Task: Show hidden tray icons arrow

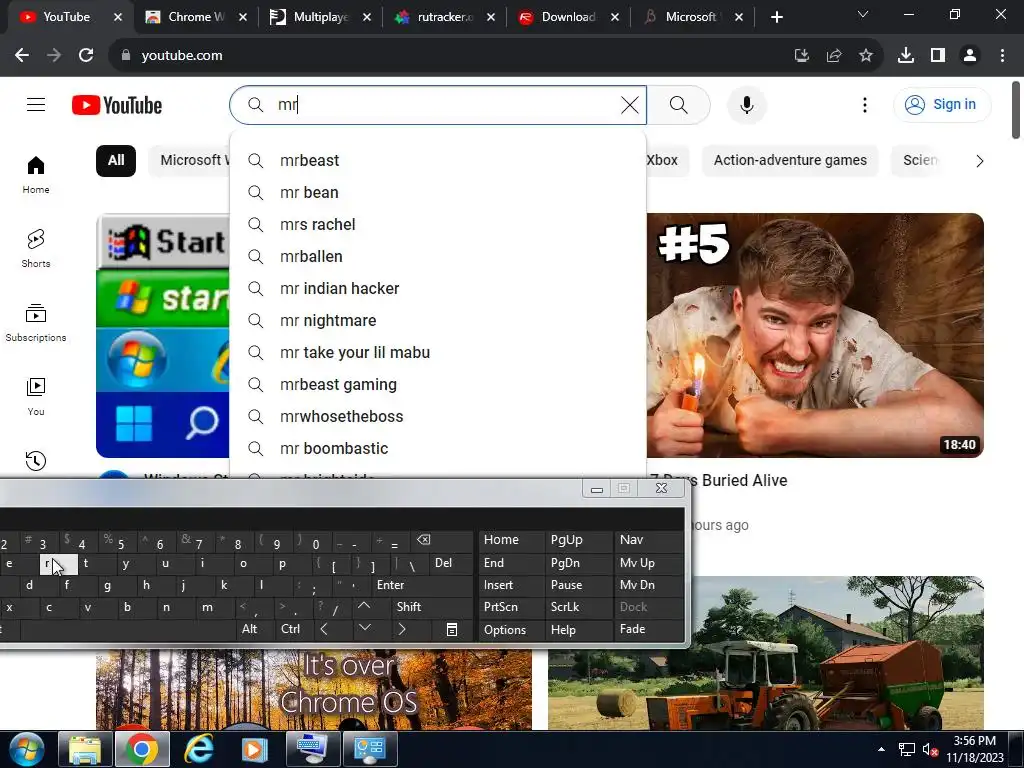Action: [882, 750]
